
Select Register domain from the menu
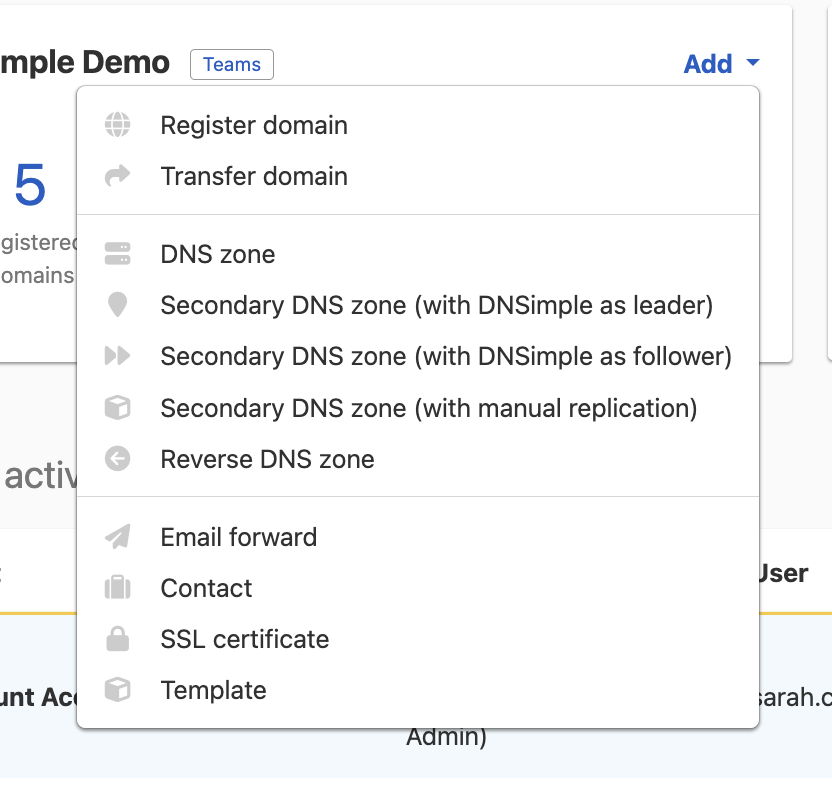click(253, 125)
